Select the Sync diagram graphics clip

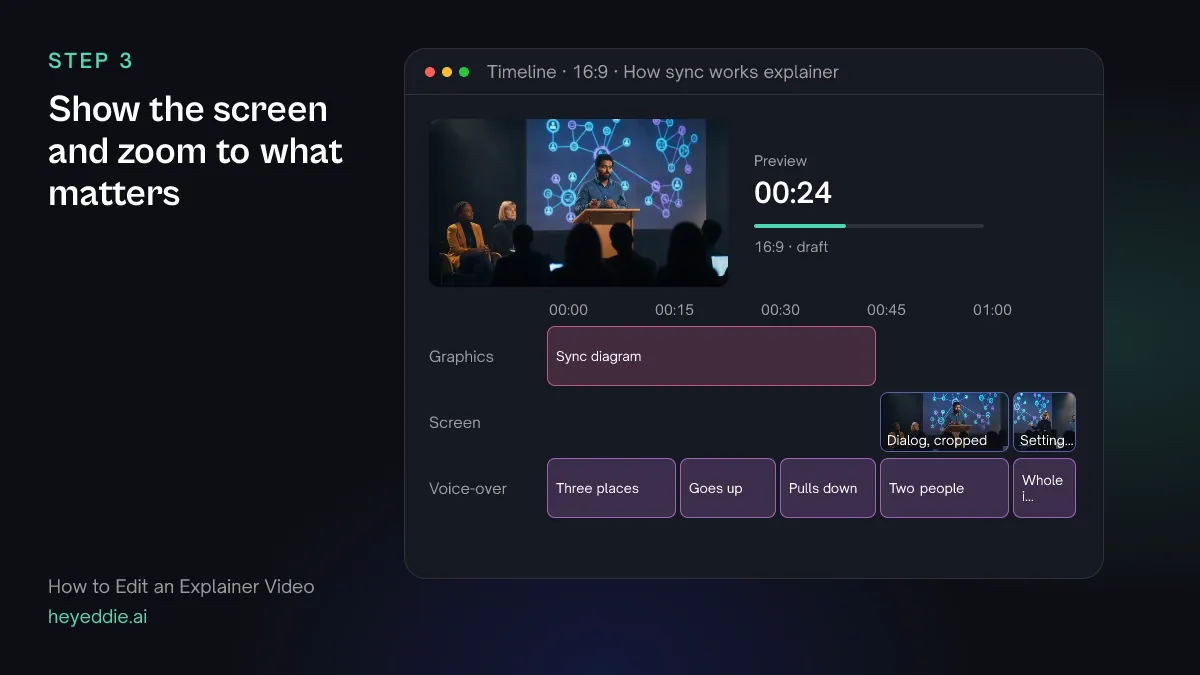click(711, 356)
